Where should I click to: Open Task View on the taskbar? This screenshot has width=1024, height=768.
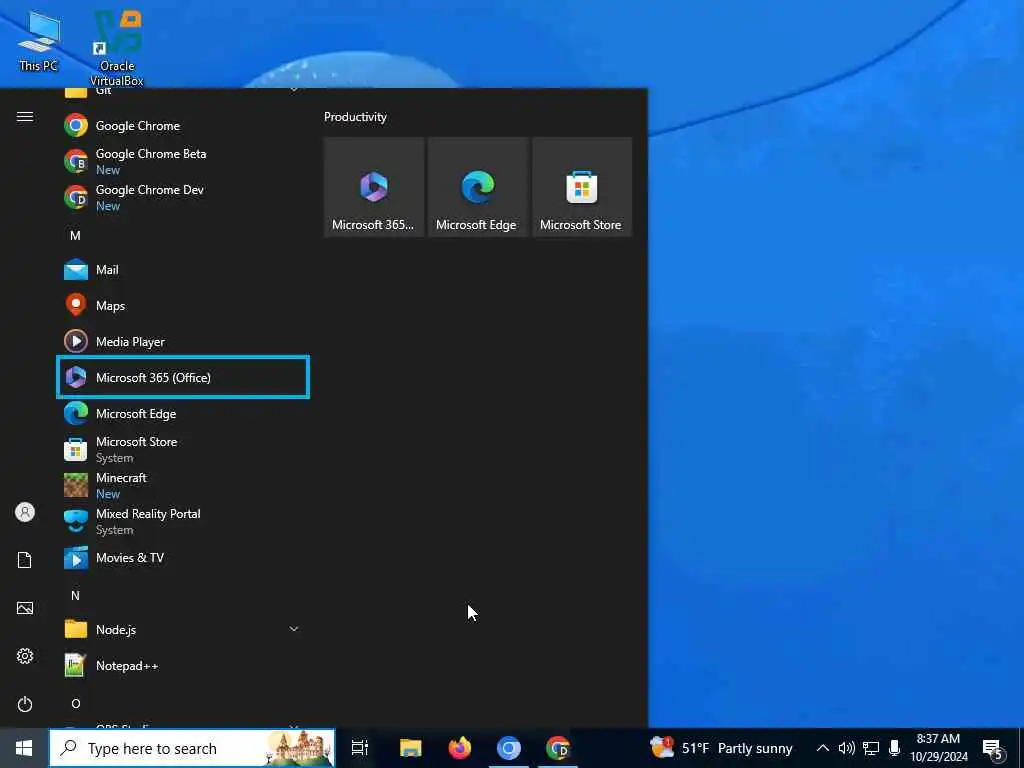point(360,748)
